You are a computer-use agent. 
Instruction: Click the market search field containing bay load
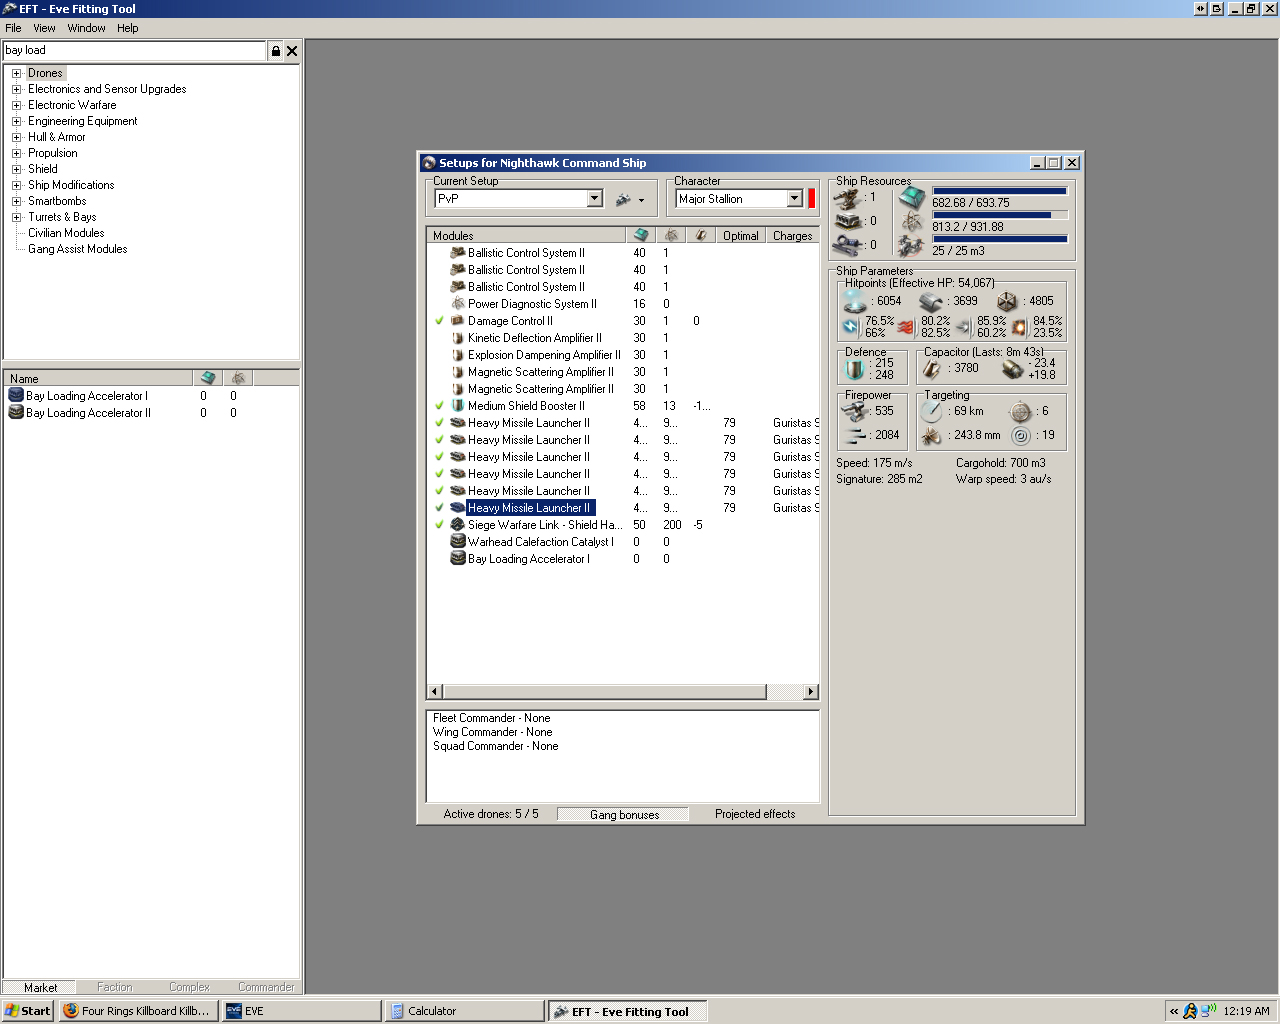(x=135, y=51)
